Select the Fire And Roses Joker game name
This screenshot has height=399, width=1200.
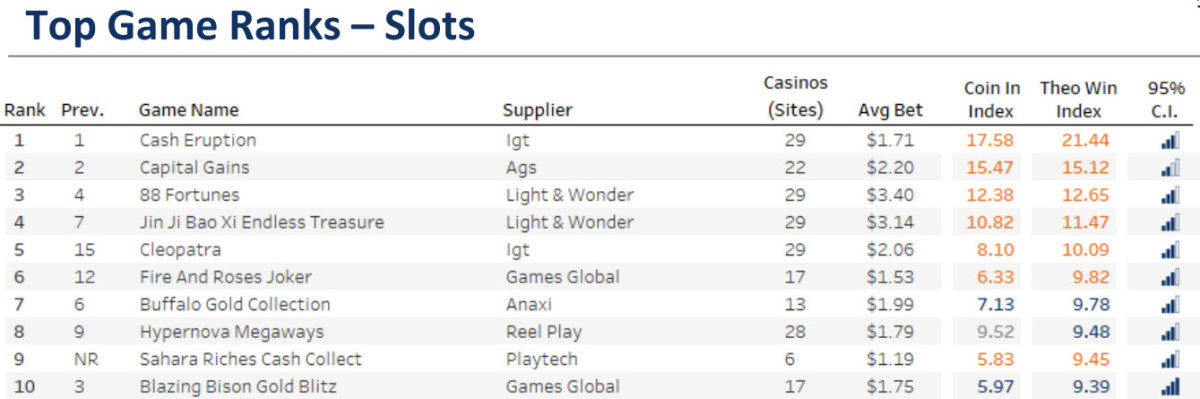[226, 277]
